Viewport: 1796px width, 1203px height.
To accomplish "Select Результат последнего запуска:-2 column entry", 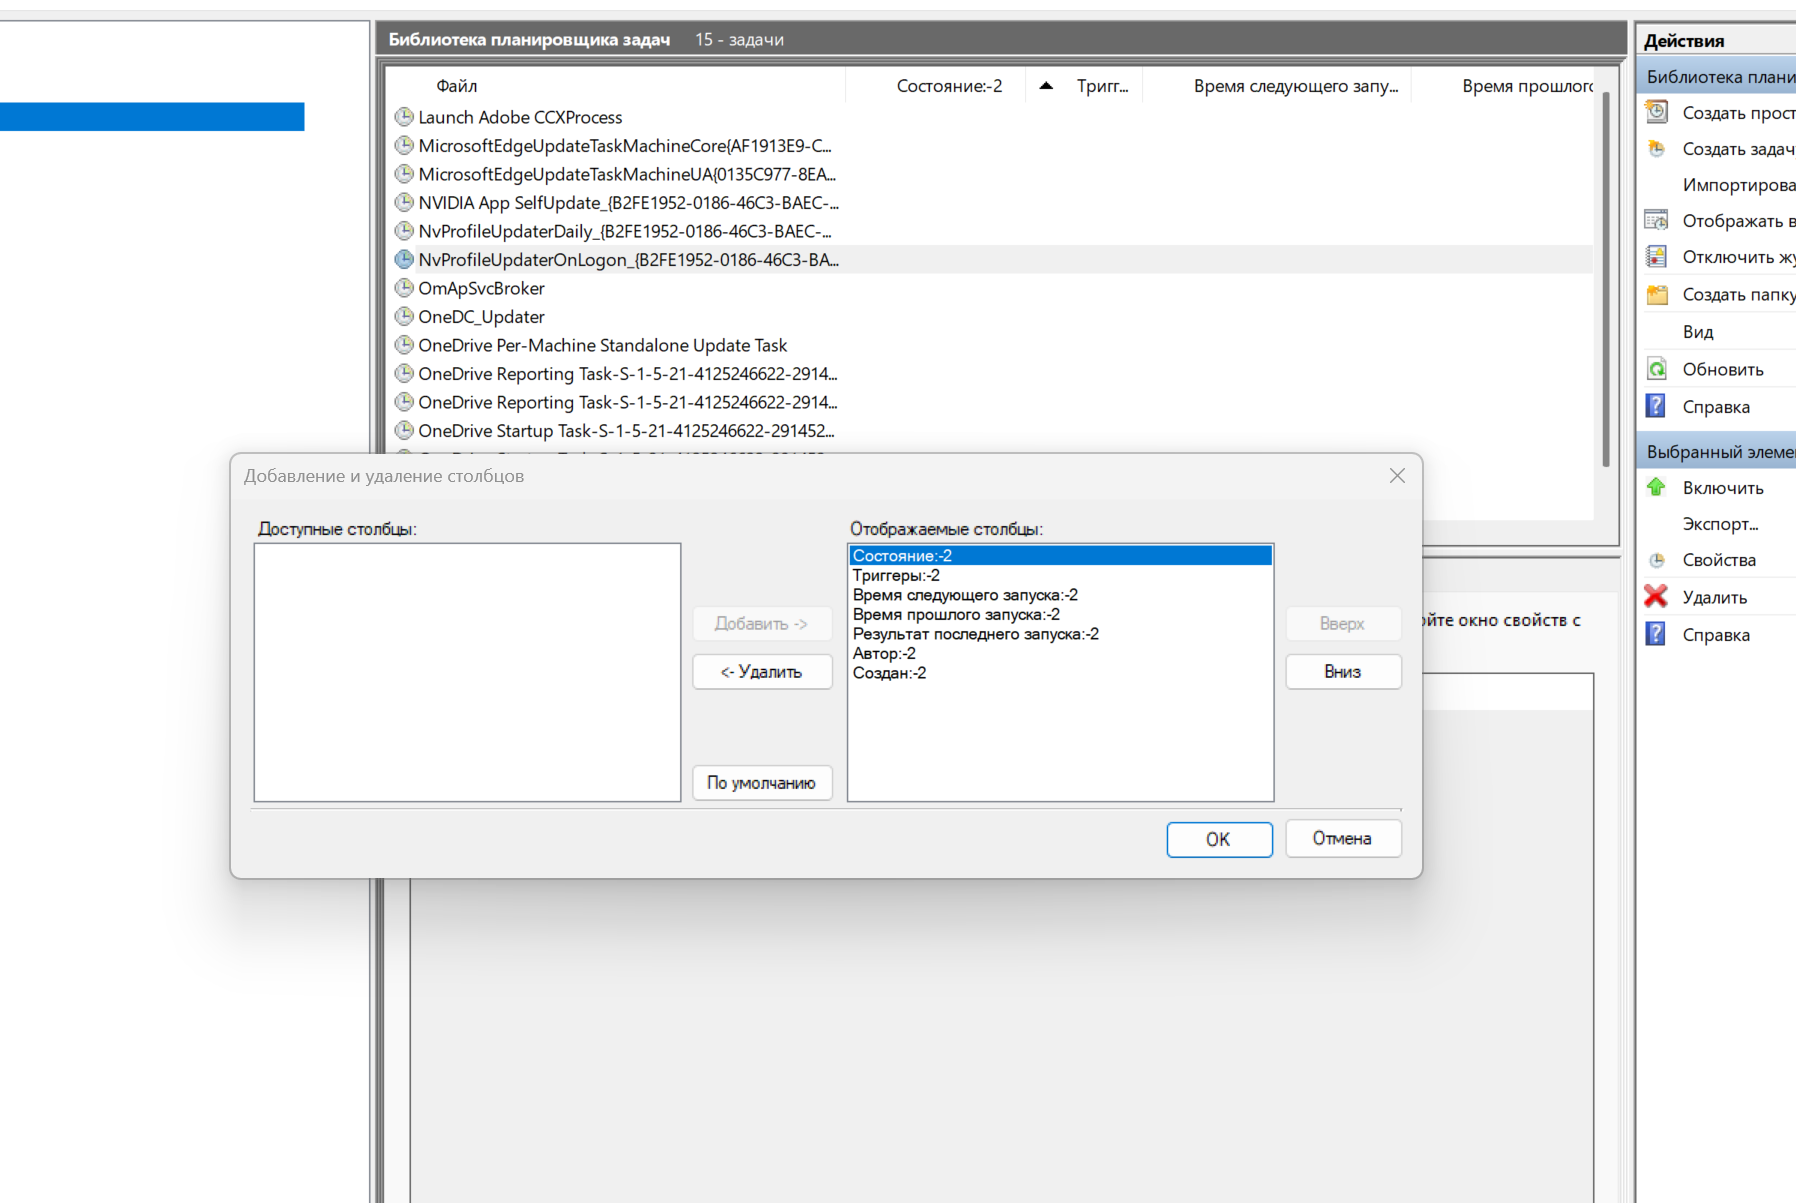I will [1060, 633].
